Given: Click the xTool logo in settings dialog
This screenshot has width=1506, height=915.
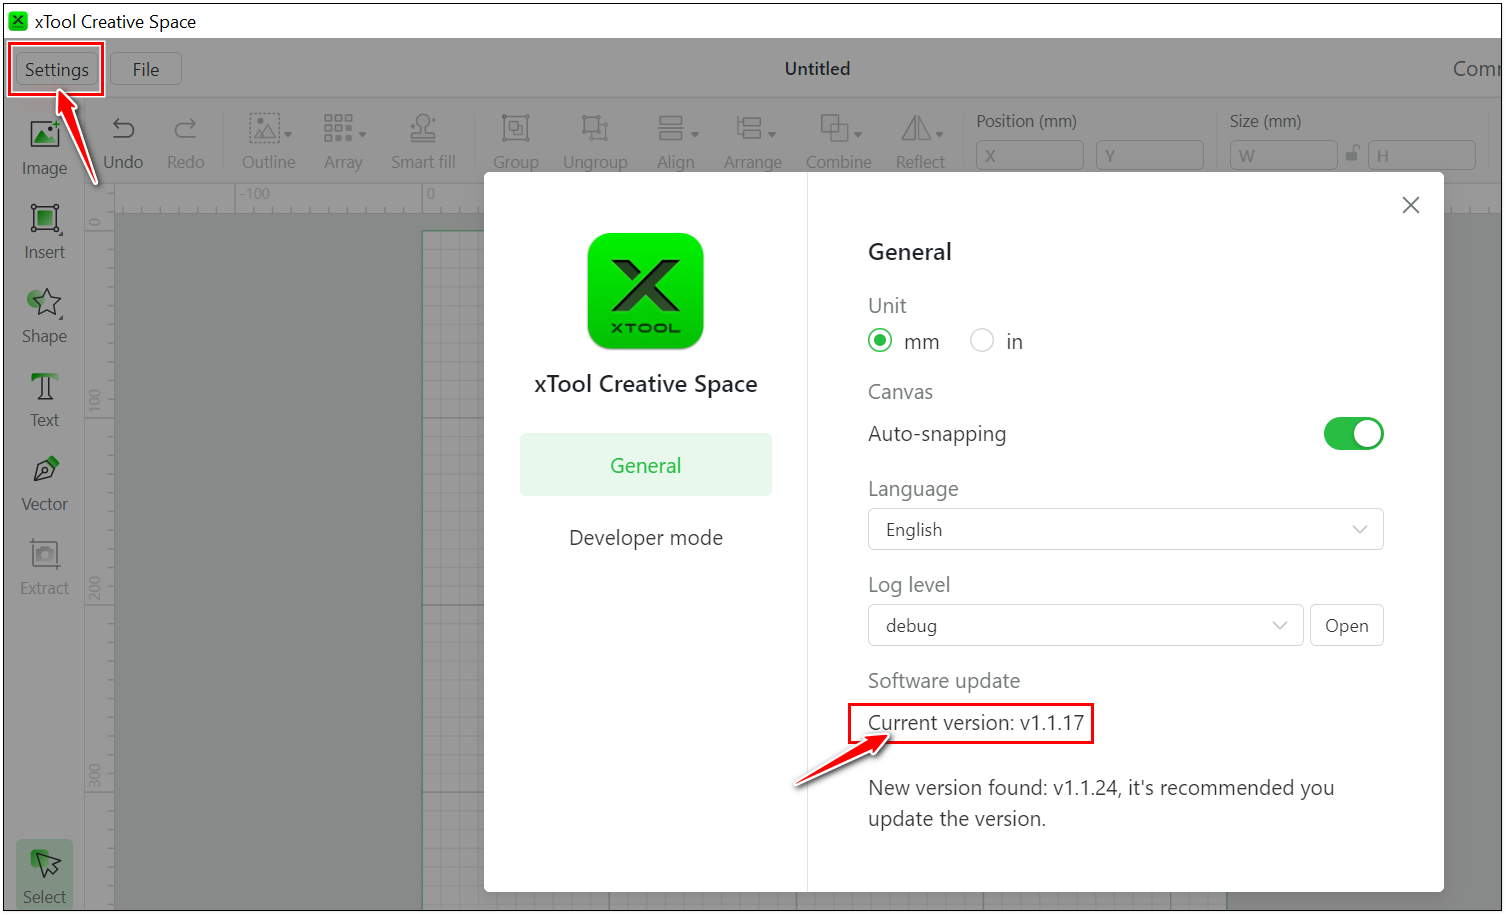Looking at the screenshot, I should click(645, 291).
